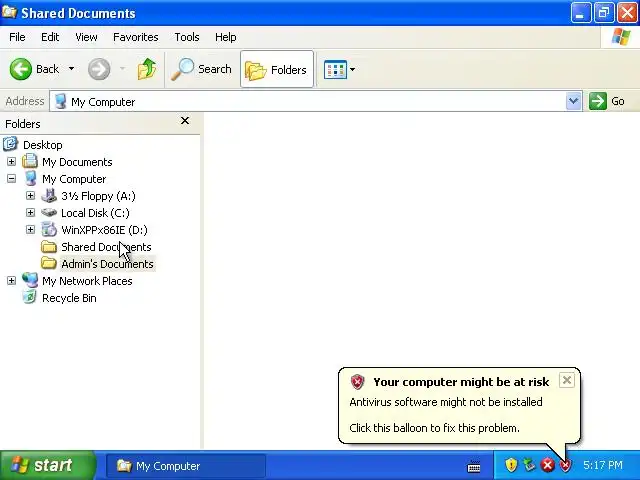Close the Folders pane with X
Screen dimensions: 640x480
(x=185, y=121)
